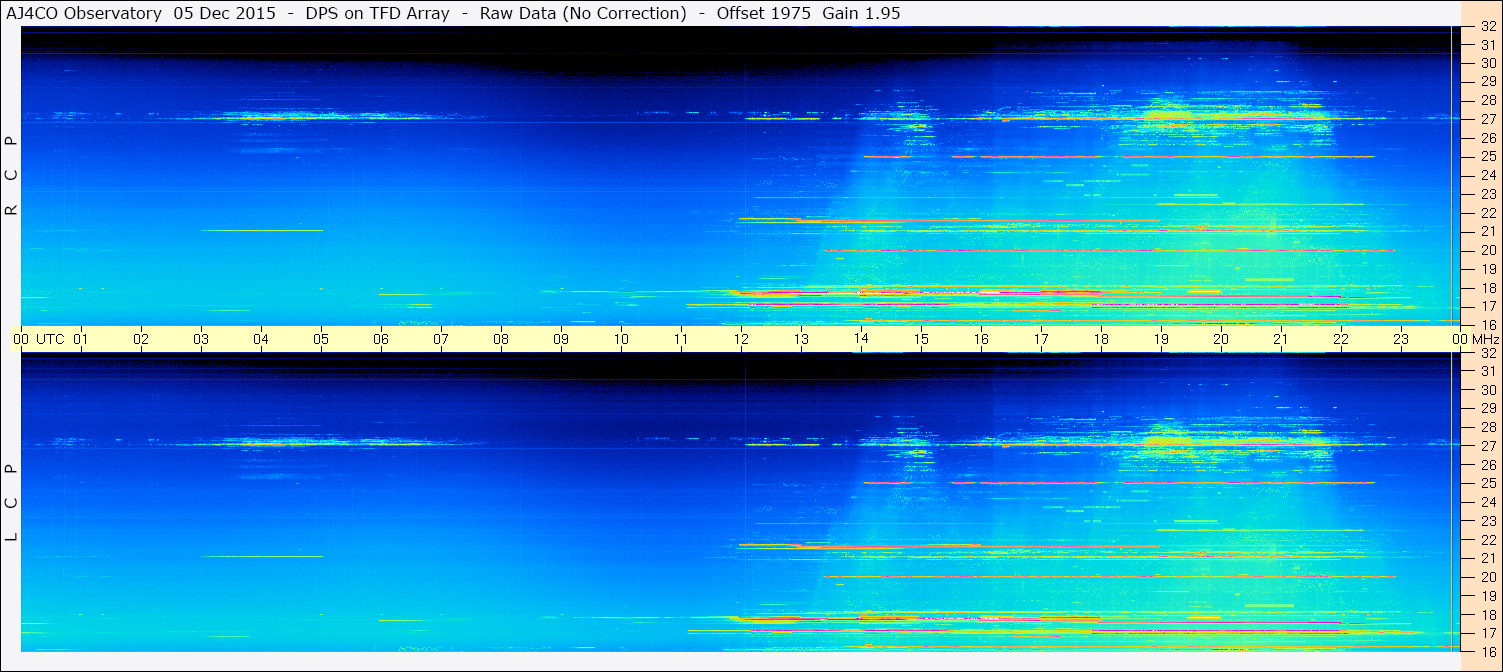
Task: Pick the 15 hour marker on the time axis
Action: pyautogui.click(x=921, y=339)
